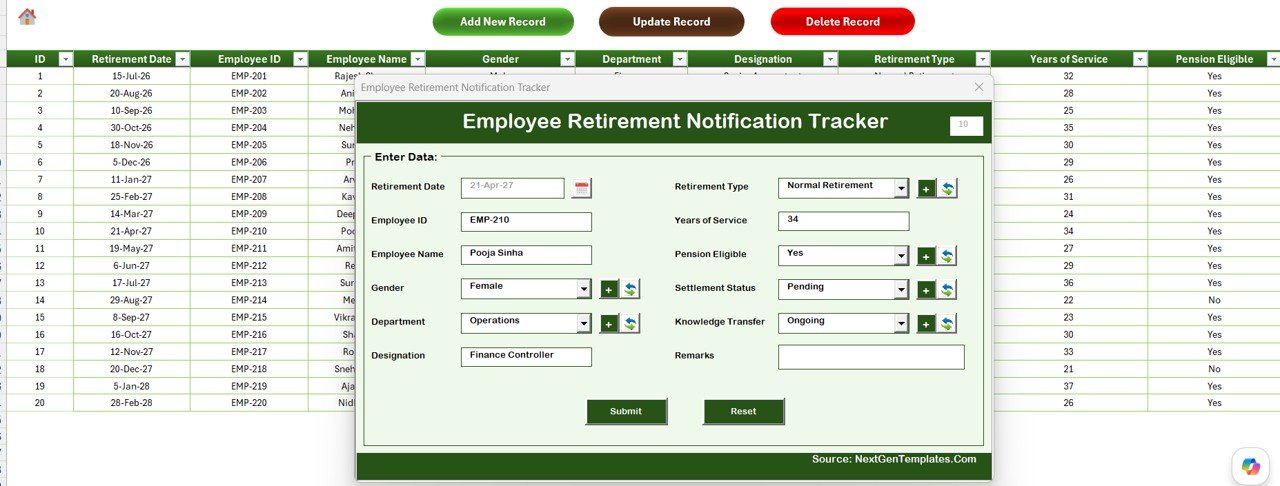
Task: Select the retirement date cell 12-Nov-27
Action: [131, 352]
